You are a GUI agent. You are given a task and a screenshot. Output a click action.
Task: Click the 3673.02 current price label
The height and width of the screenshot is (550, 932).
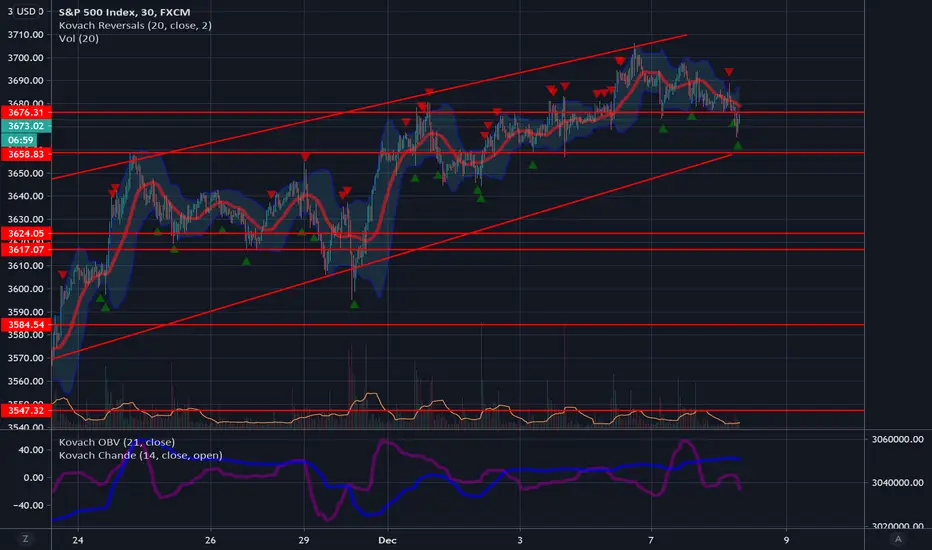26,126
